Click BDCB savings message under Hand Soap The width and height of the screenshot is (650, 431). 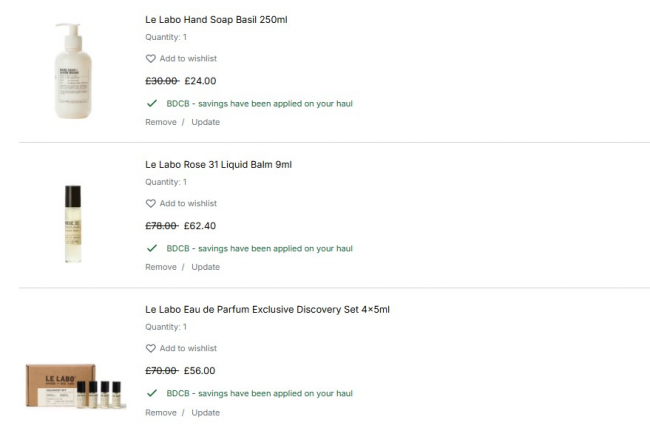tap(259, 103)
